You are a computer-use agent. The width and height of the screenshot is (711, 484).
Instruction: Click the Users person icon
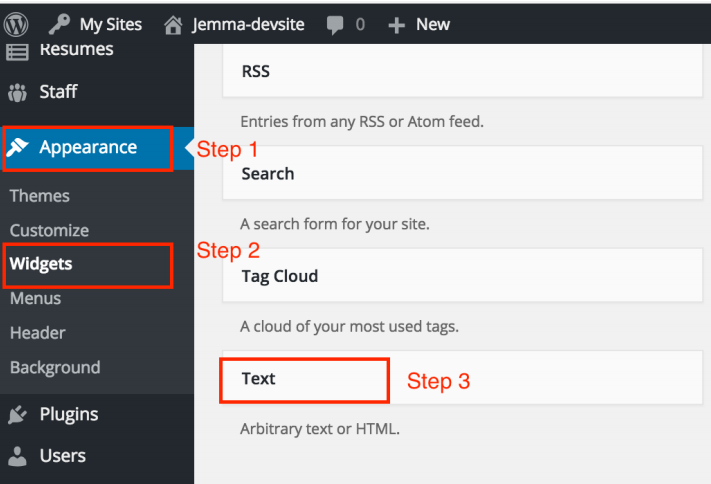[x=18, y=456]
